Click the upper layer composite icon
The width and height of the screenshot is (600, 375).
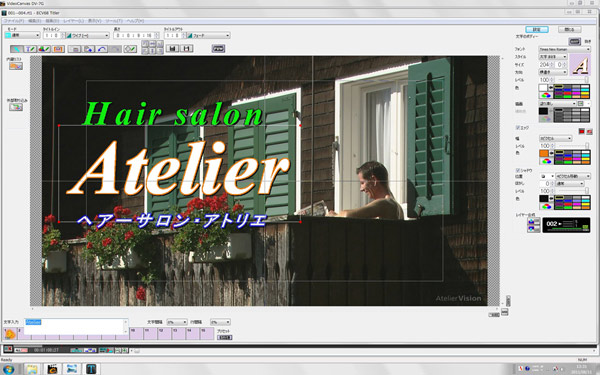click(533, 222)
